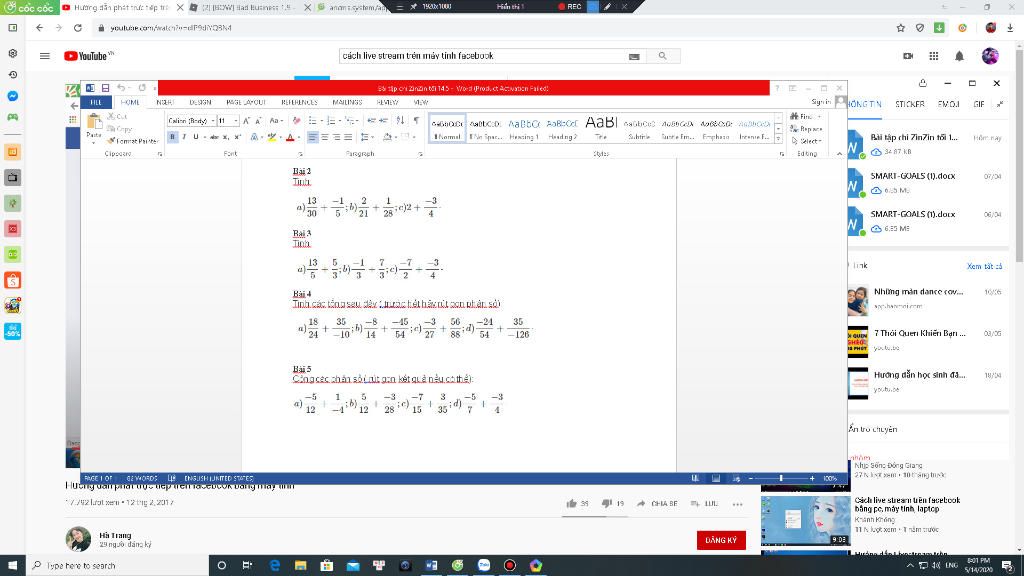Open YouTube apps grid icon

[x=934, y=56]
